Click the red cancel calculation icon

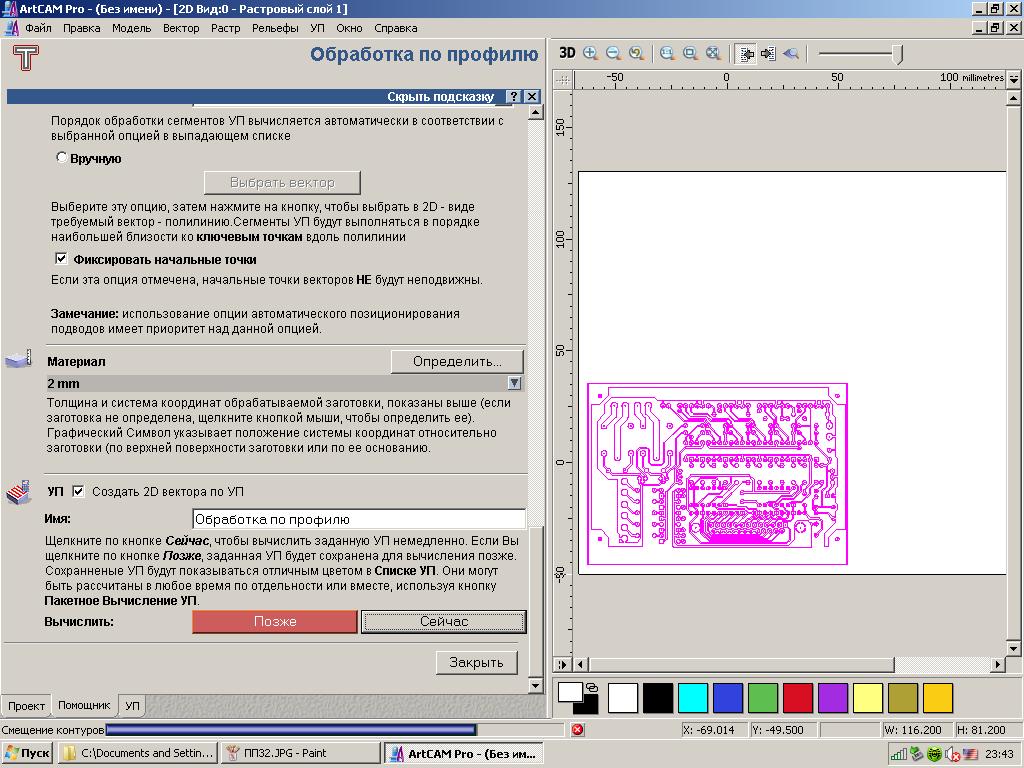pyautogui.click(x=577, y=730)
